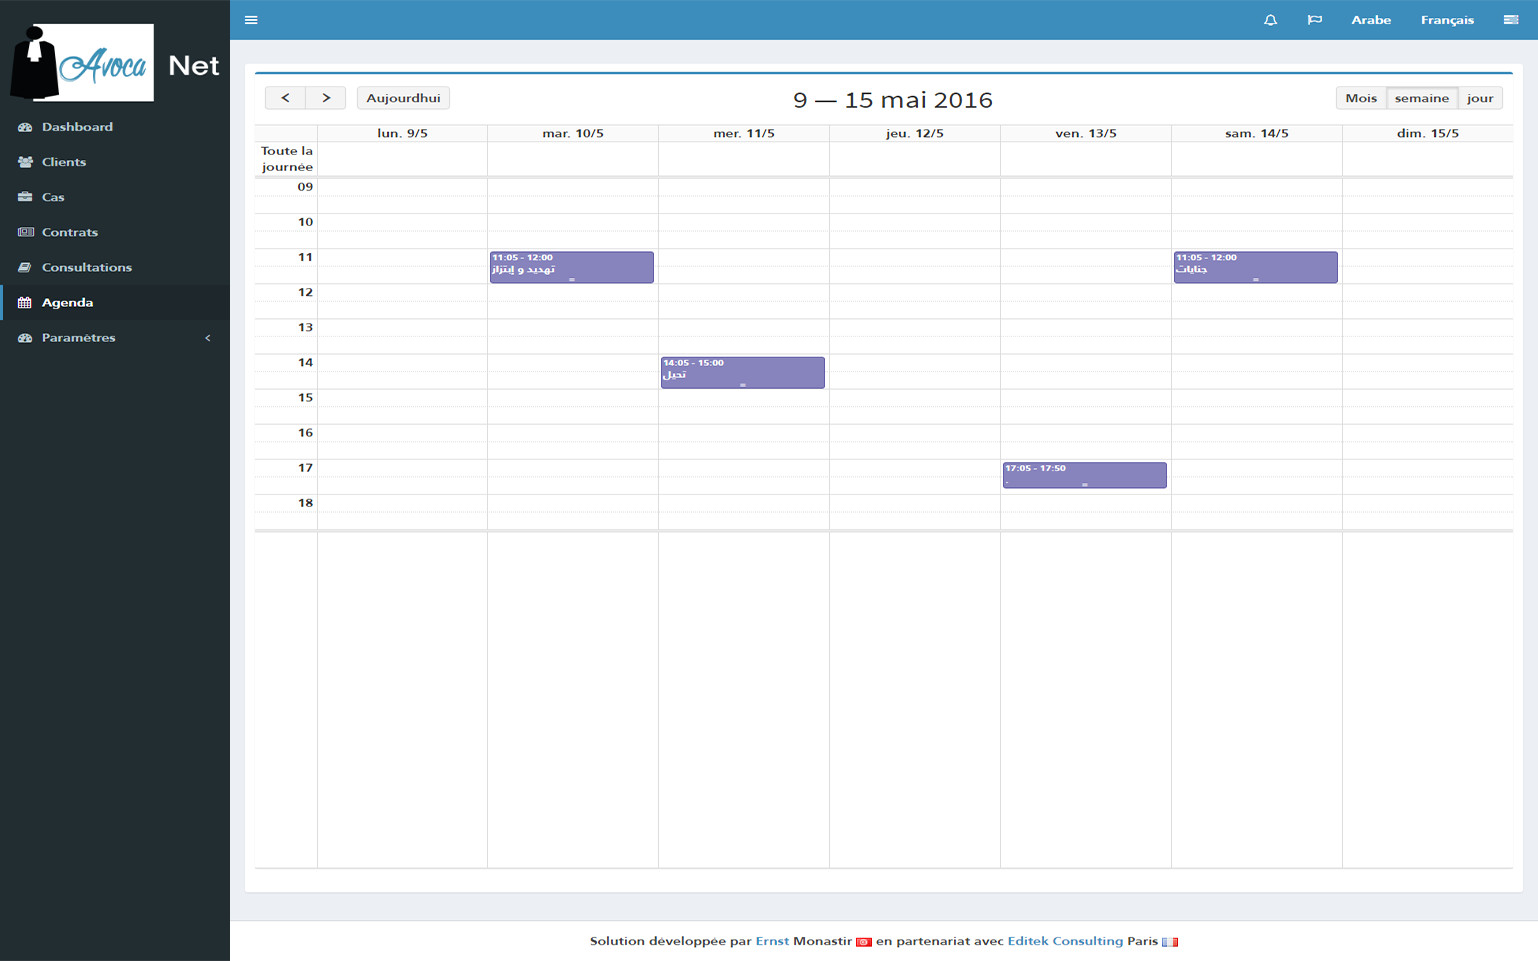Click the Agenda calendar icon
Screen dimensions: 1538x961
(25, 302)
